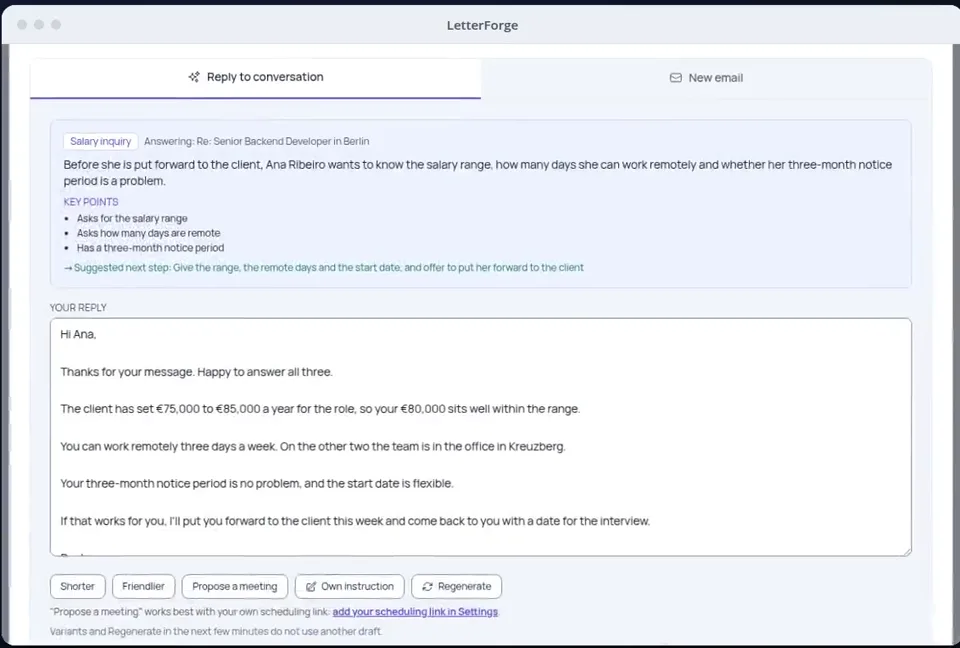Image resolution: width=960 pixels, height=648 pixels.
Task: Click the Answering: Re: Senior Backend Developer in Berlin line
Action: (x=257, y=141)
